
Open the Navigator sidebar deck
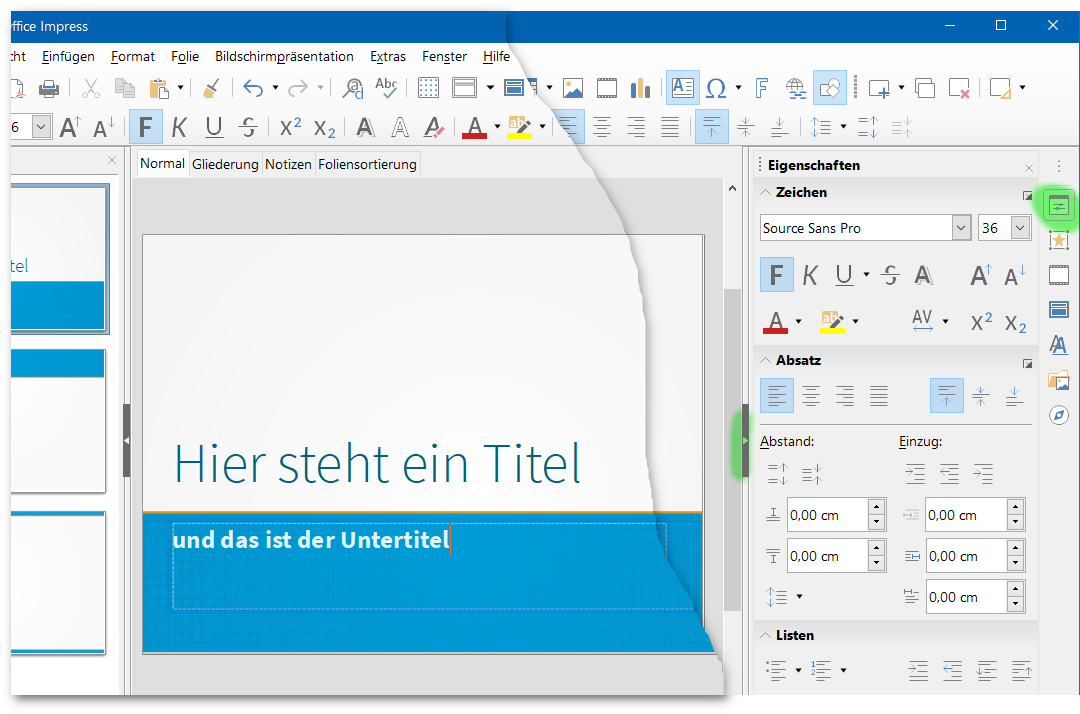[x=1059, y=415]
